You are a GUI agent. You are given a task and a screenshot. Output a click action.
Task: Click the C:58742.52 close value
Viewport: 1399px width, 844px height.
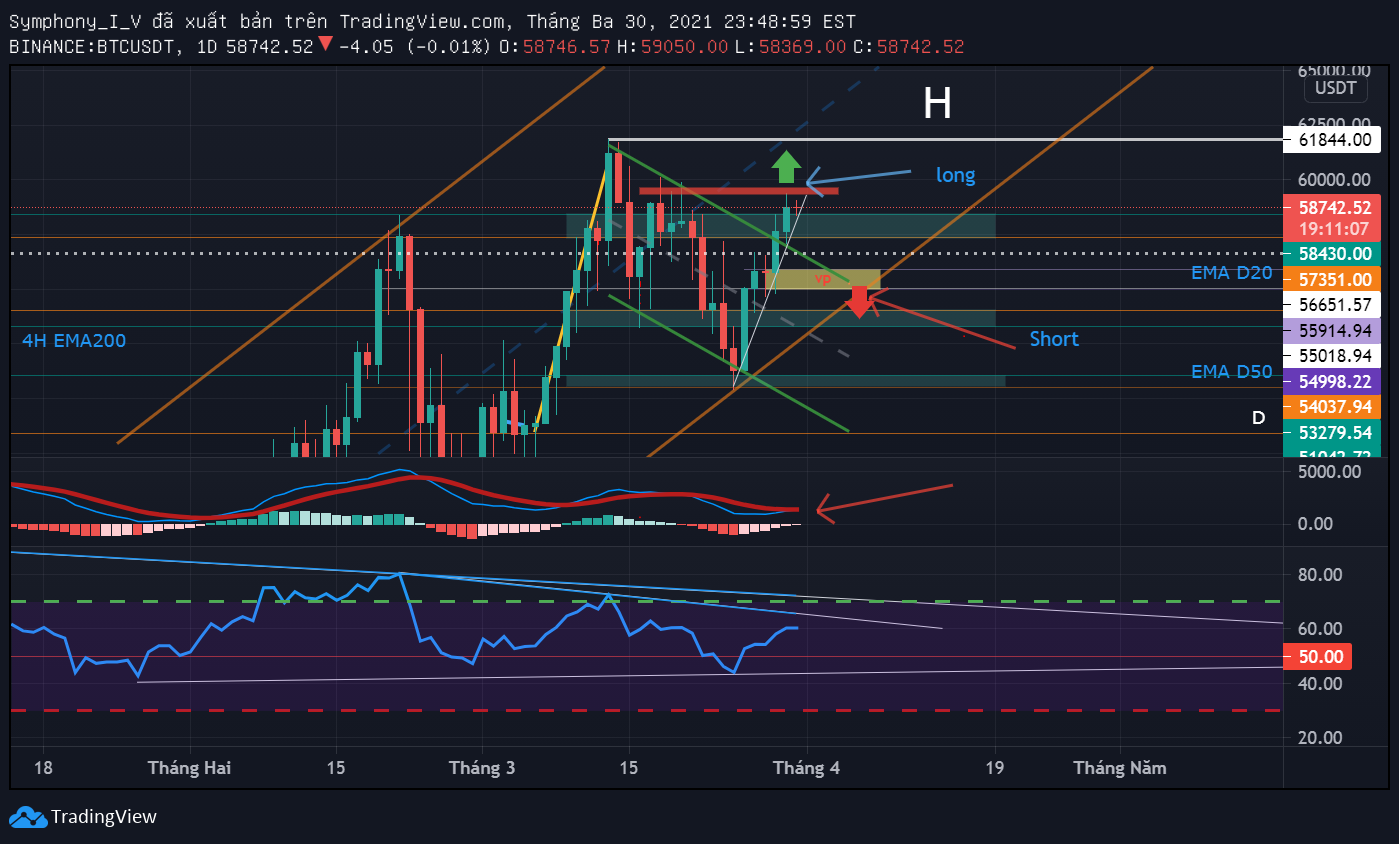click(908, 46)
